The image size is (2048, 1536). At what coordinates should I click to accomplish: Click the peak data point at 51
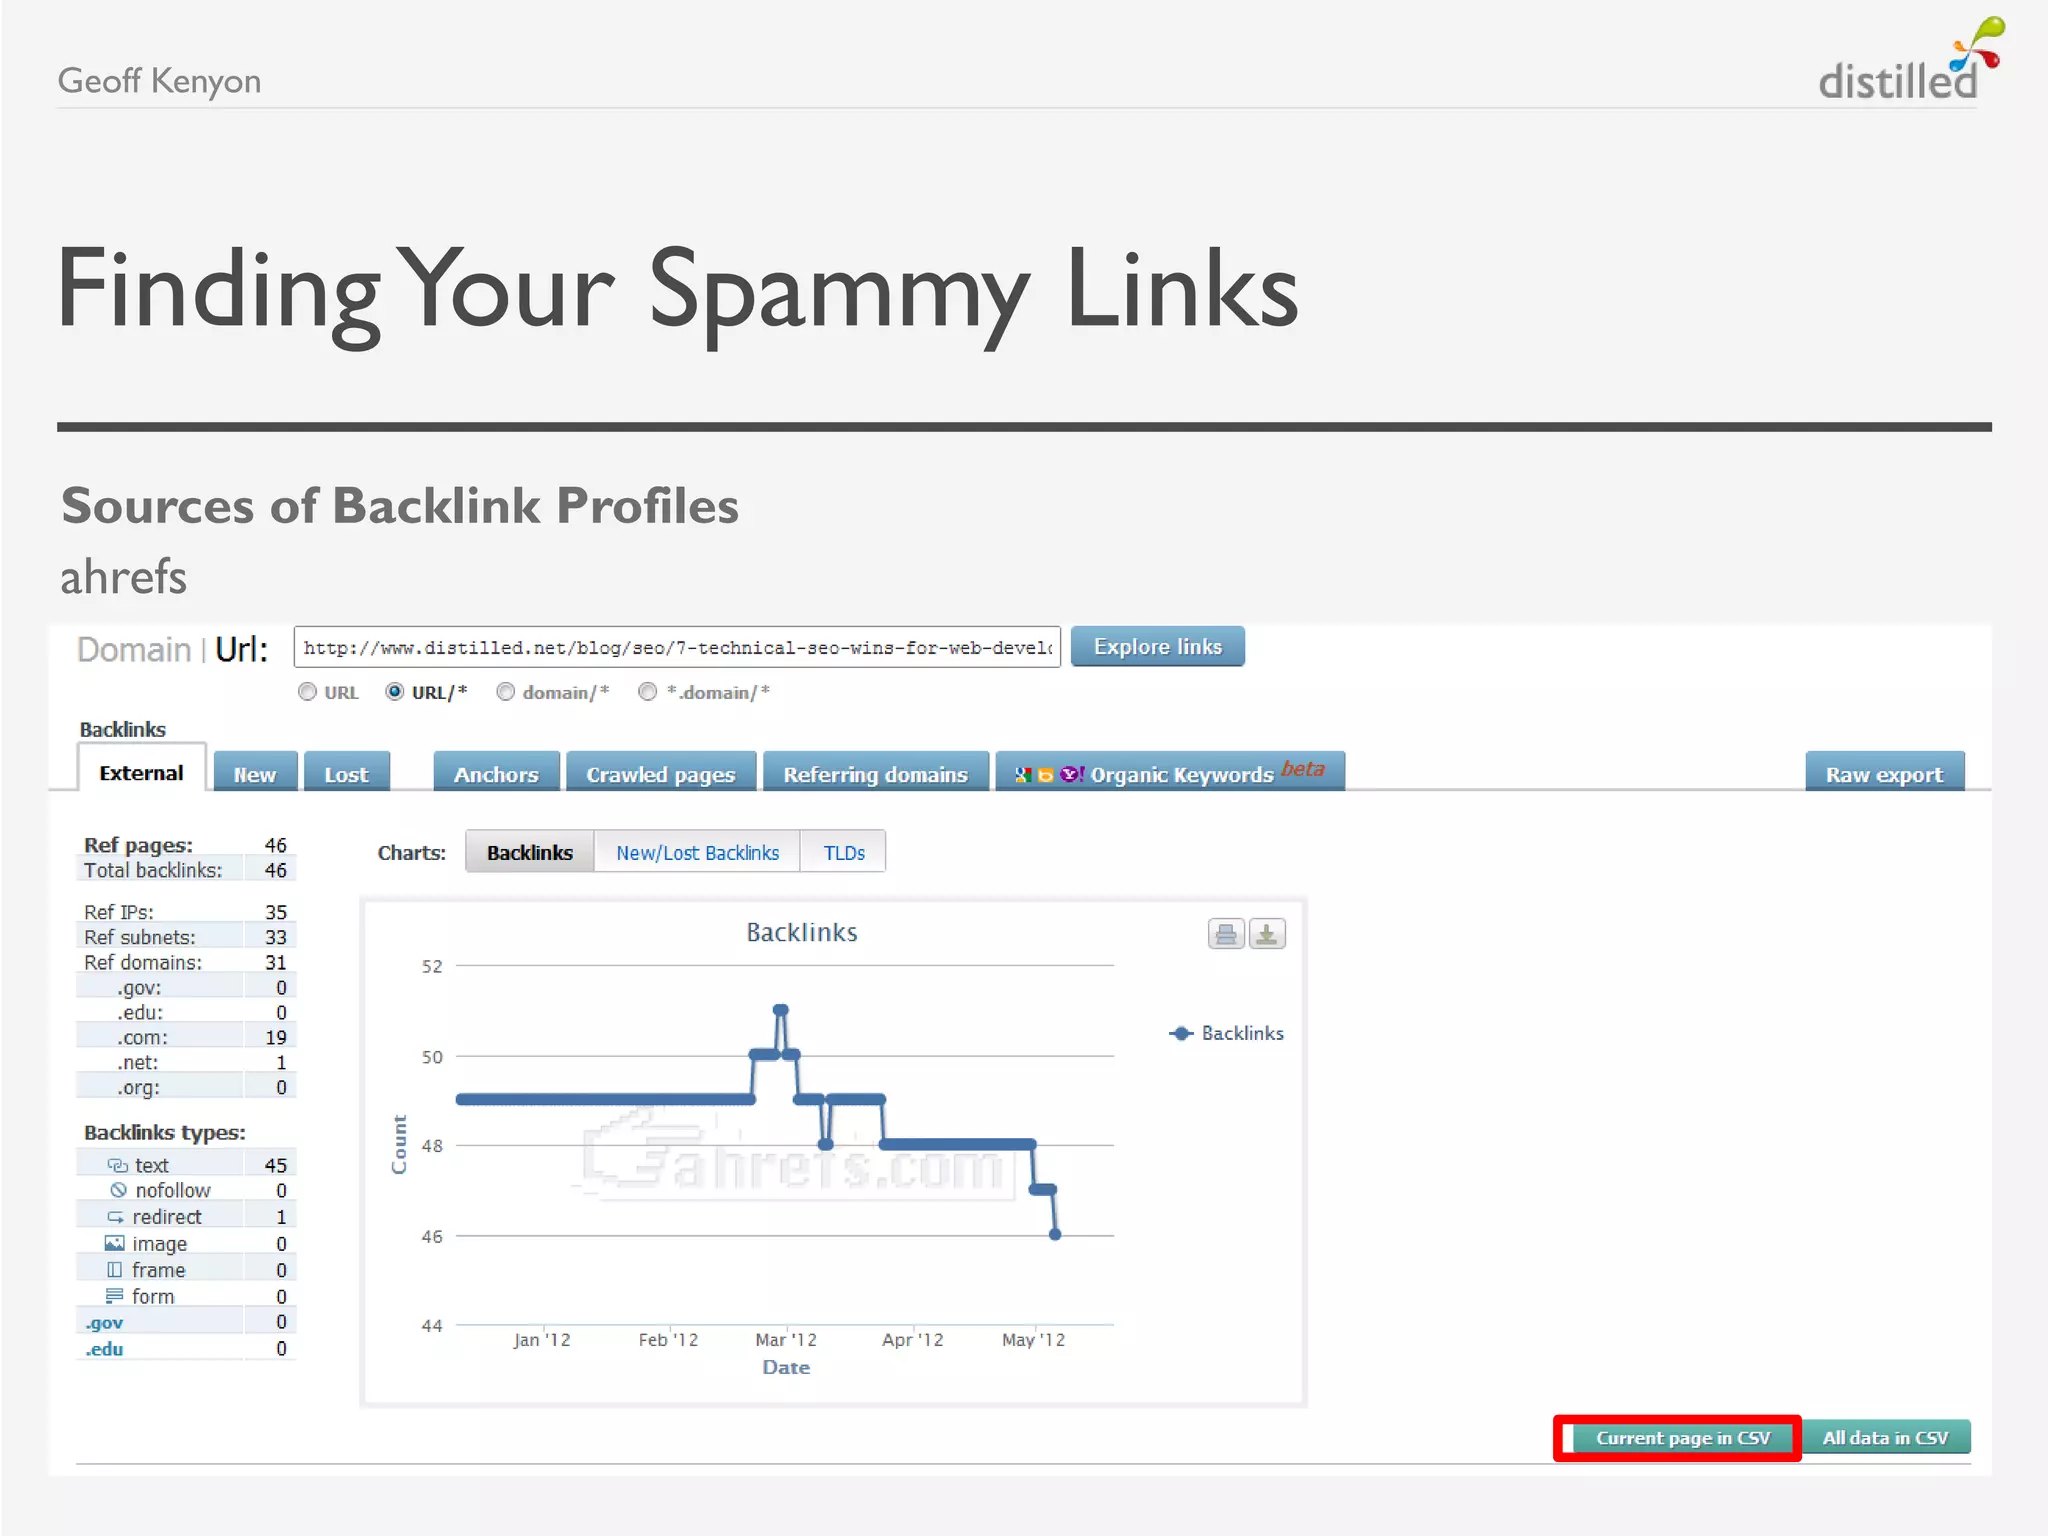tap(781, 1010)
